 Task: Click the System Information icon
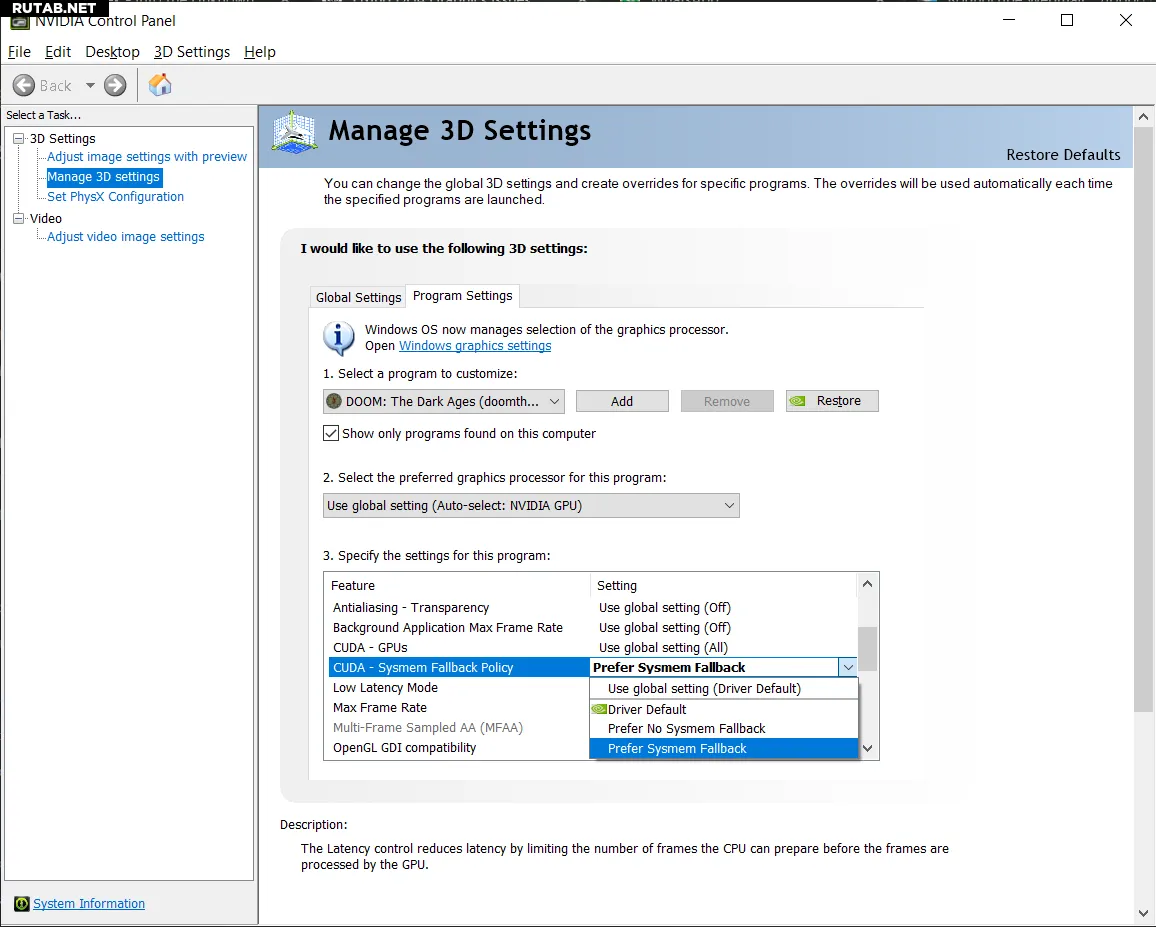tap(22, 904)
